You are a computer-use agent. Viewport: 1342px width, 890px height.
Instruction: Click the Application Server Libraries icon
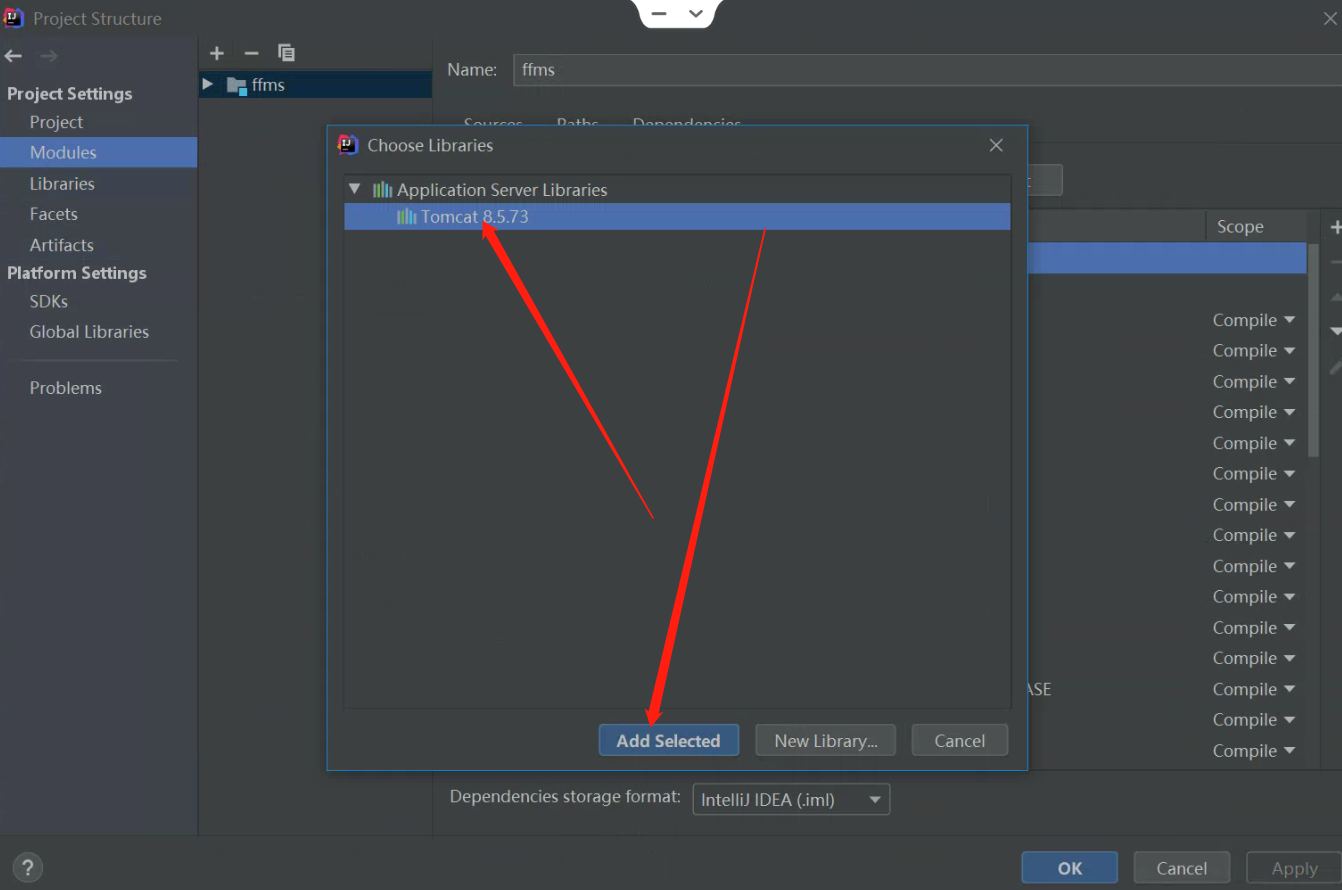coord(382,189)
